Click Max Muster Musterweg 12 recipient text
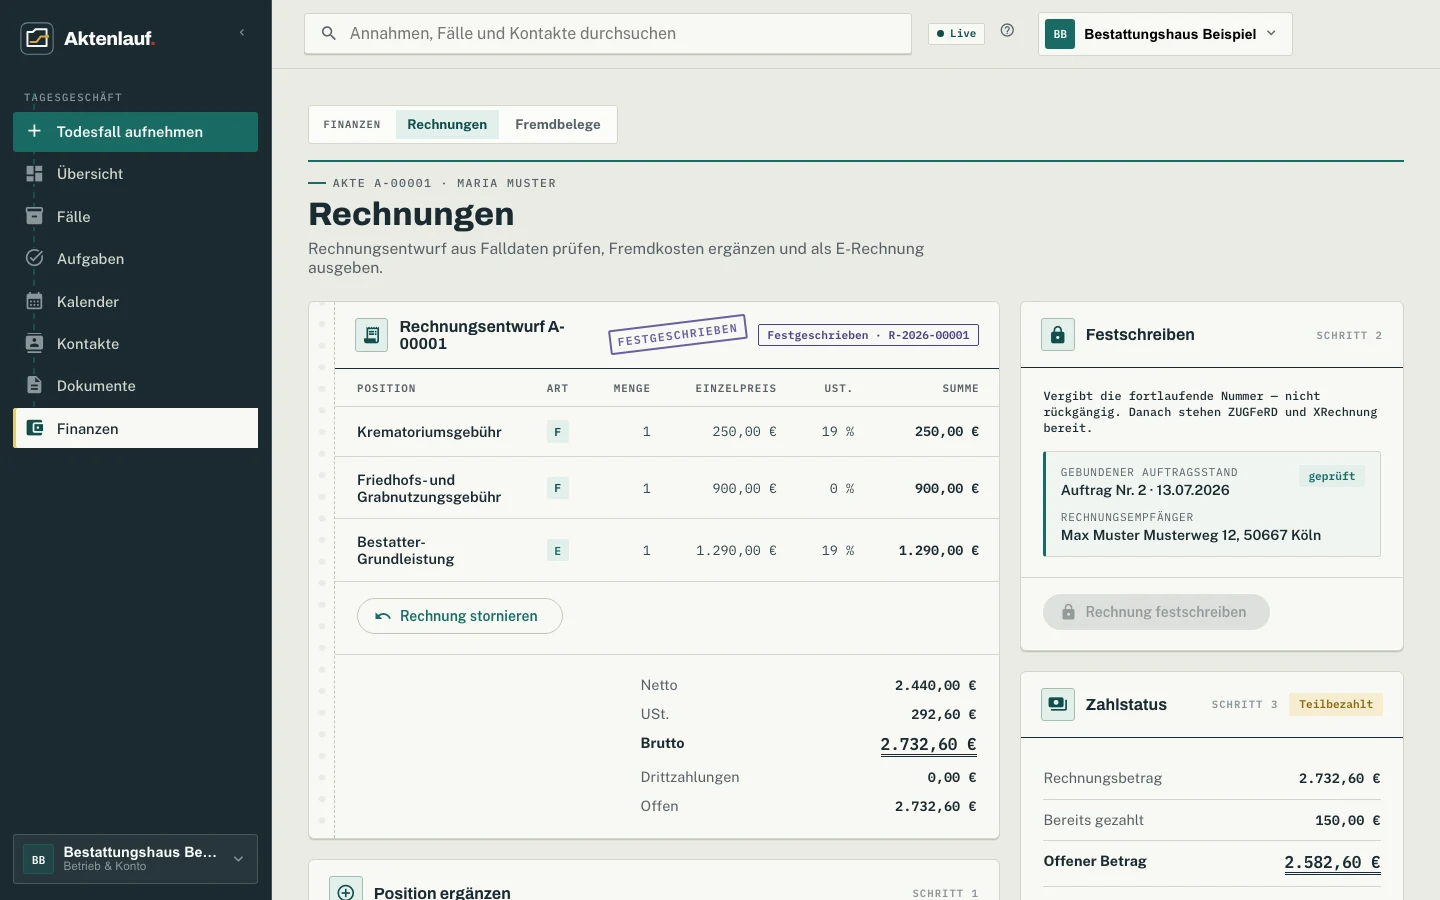The width and height of the screenshot is (1440, 900). [x=1191, y=535]
